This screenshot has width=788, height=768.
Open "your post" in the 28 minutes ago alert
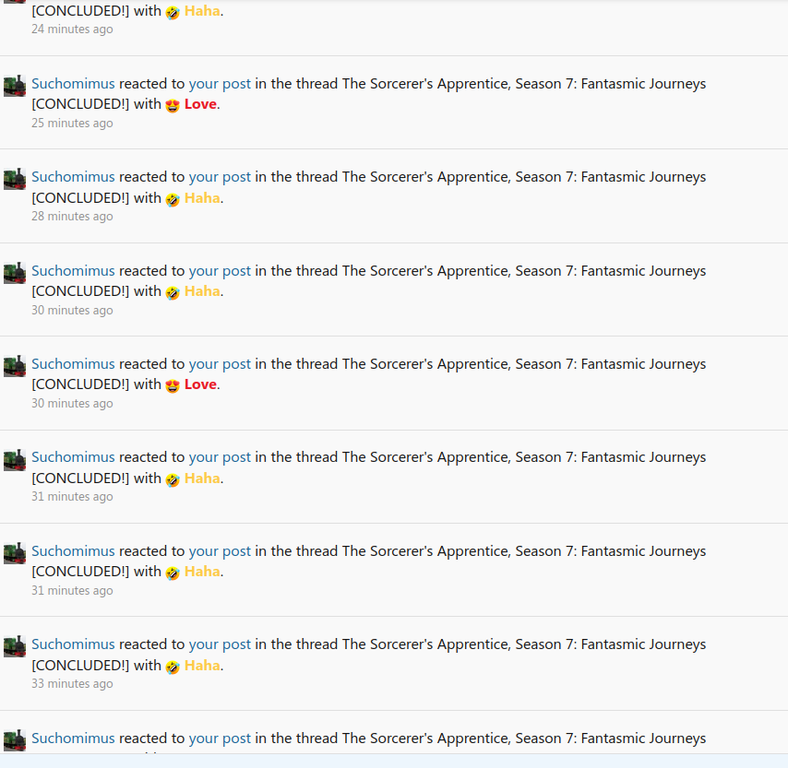pos(220,177)
